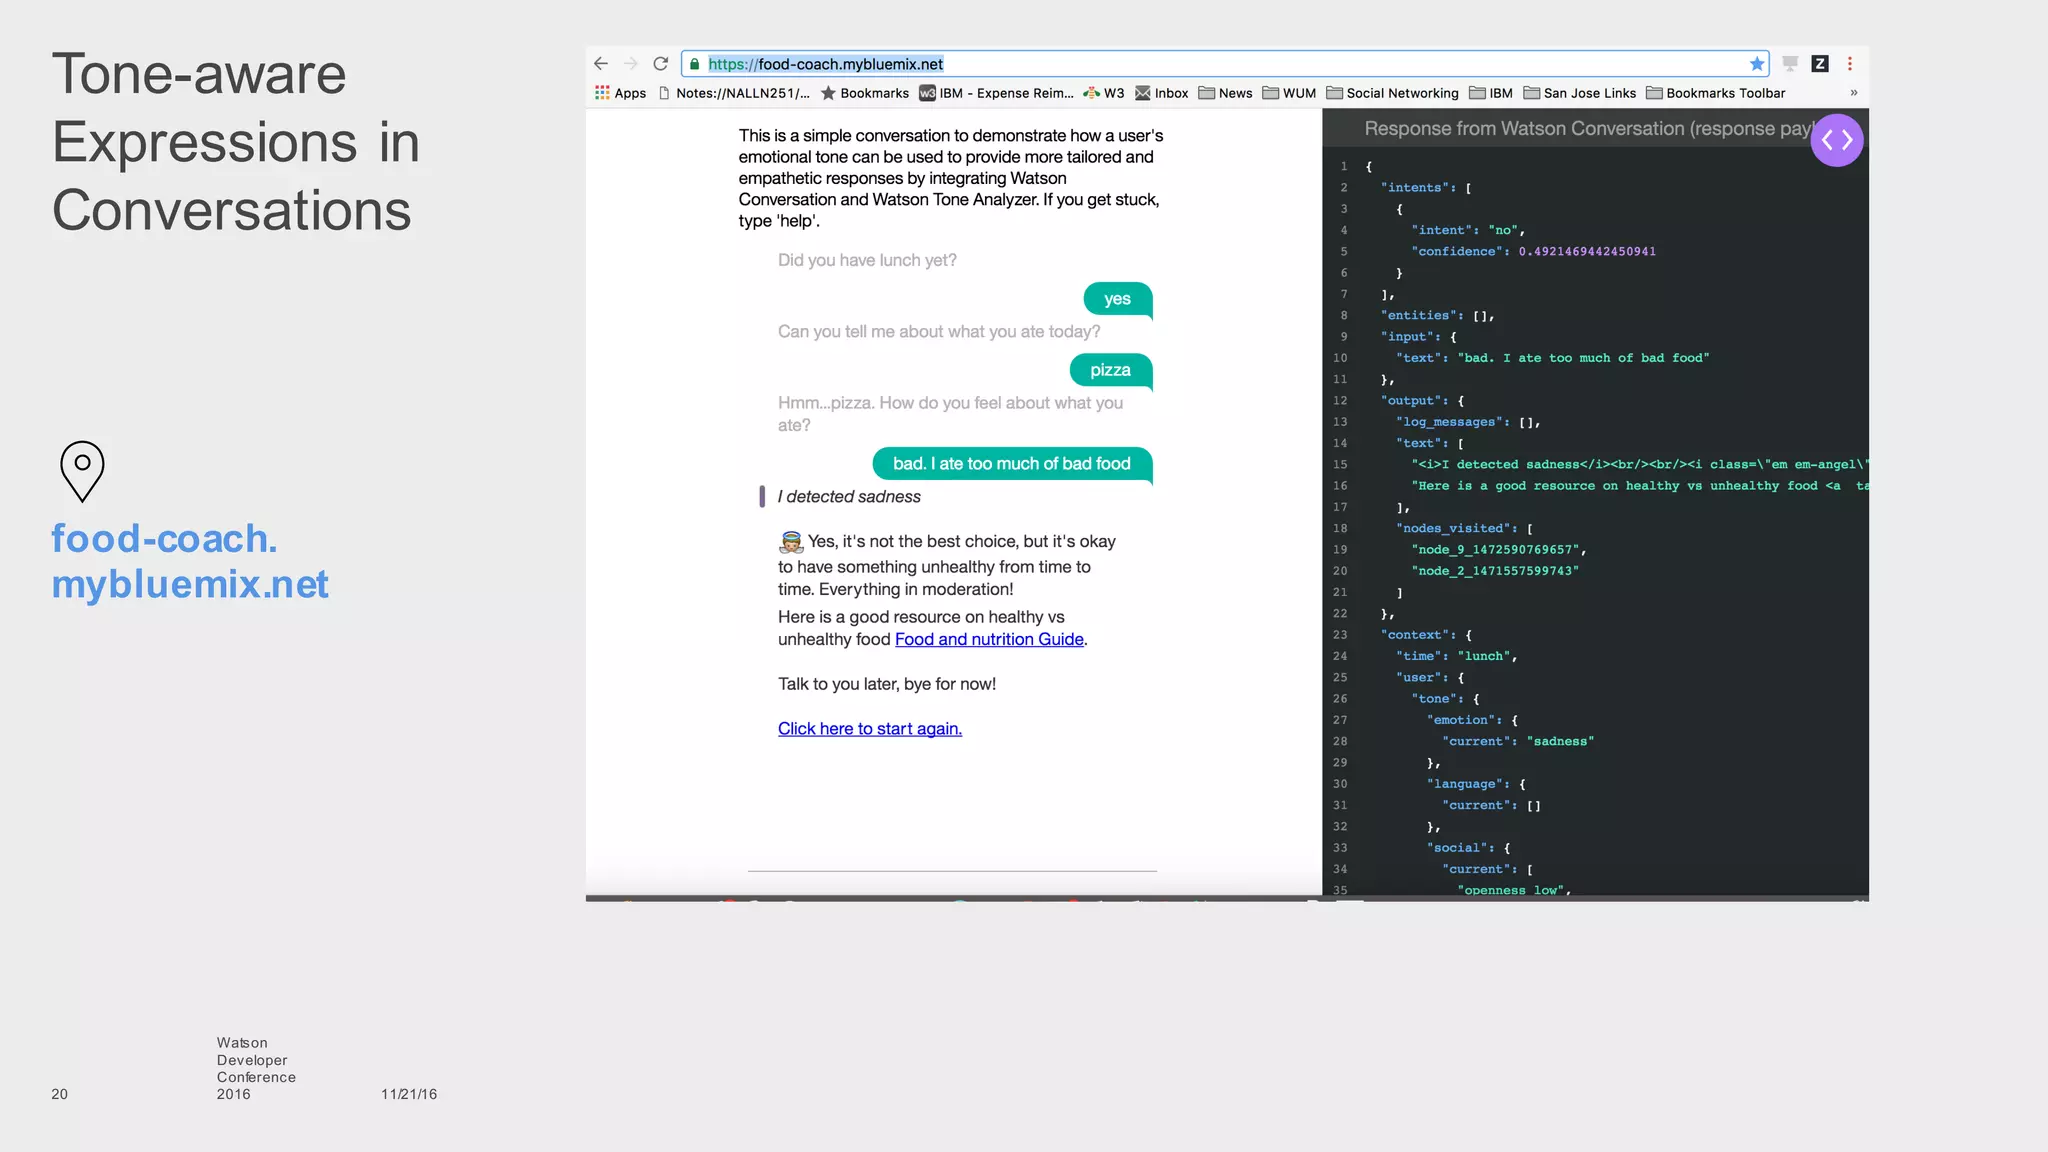Open the WUM bookmarks folder
This screenshot has height=1152, width=2048.
(1290, 93)
